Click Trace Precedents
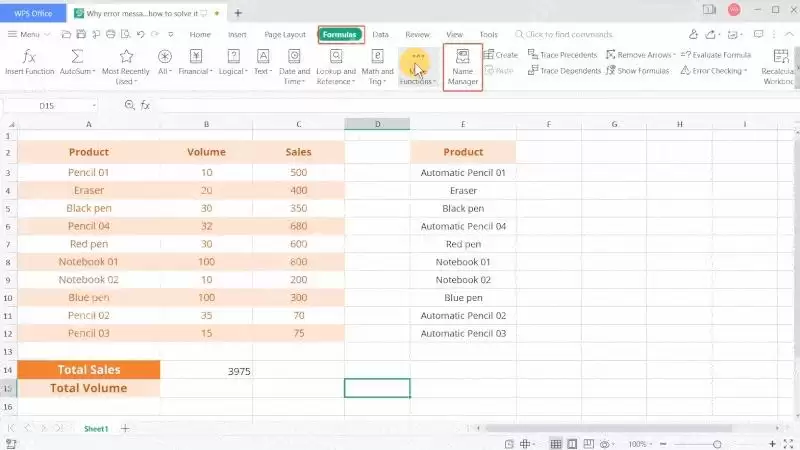The width and height of the screenshot is (800, 450). coord(562,55)
